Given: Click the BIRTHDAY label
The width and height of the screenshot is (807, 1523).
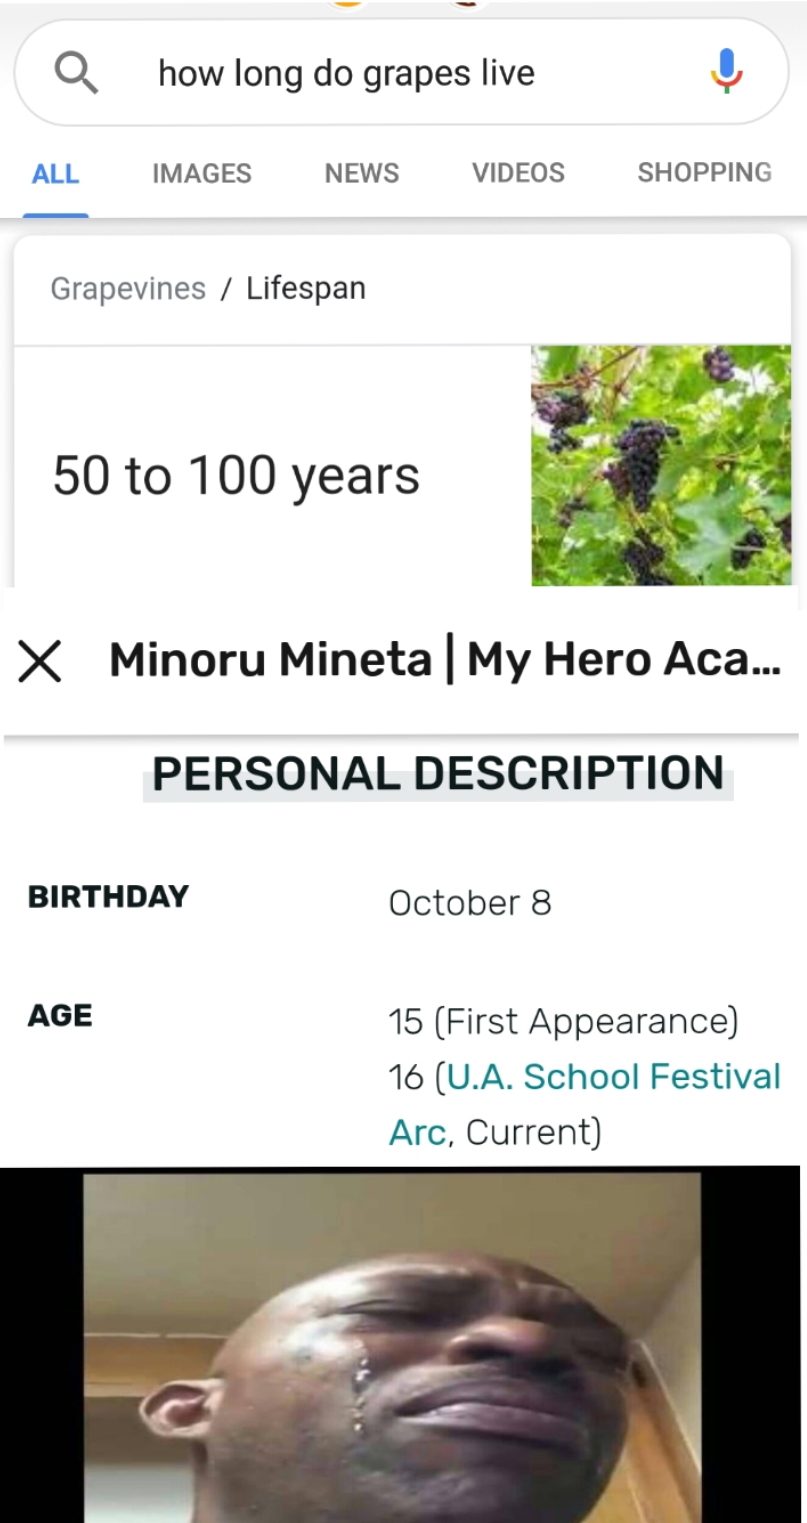Looking at the screenshot, I should tap(108, 896).
